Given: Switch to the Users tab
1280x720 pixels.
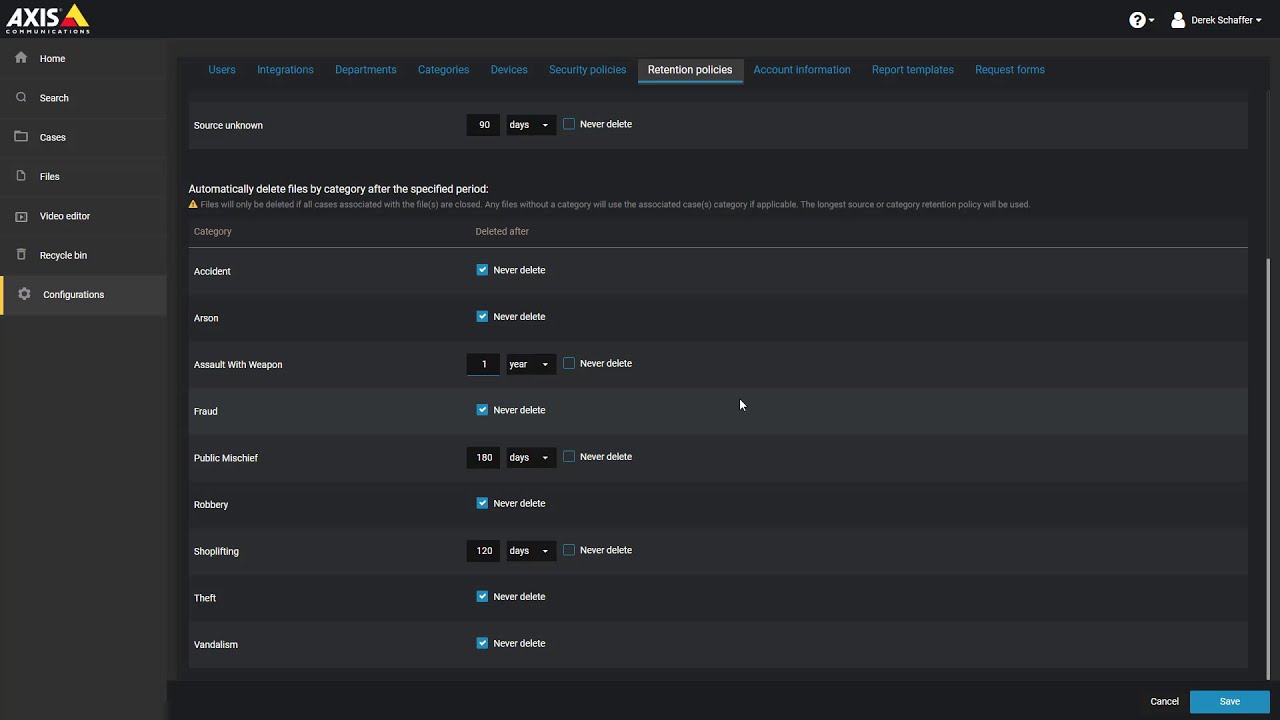Looking at the screenshot, I should click(222, 70).
